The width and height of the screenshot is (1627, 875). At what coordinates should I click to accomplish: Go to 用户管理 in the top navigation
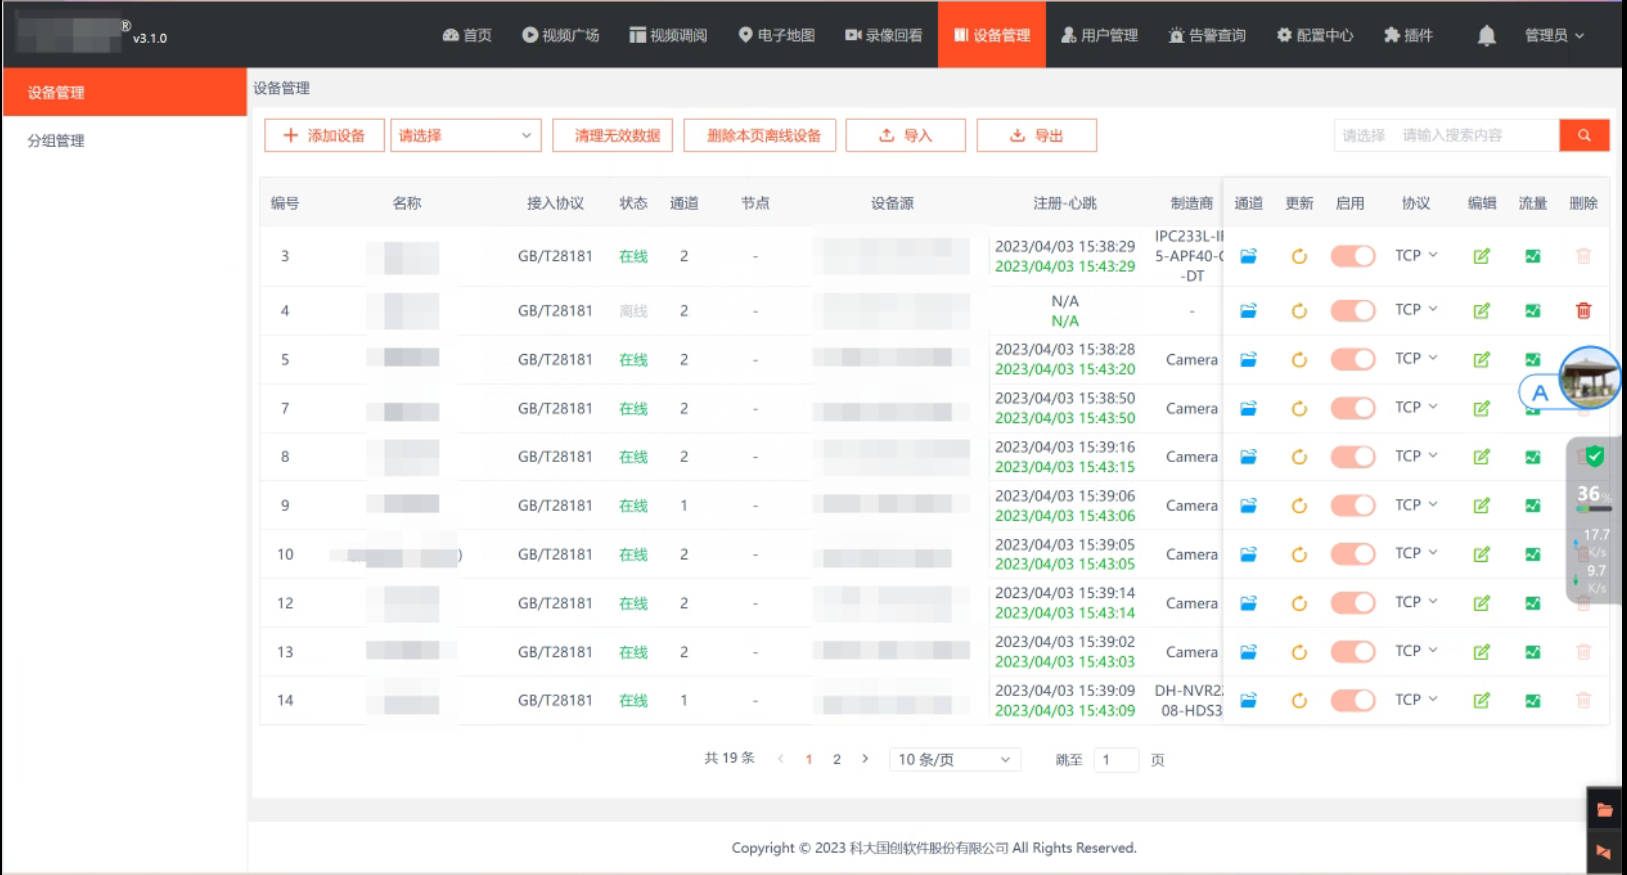(1099, 36)
